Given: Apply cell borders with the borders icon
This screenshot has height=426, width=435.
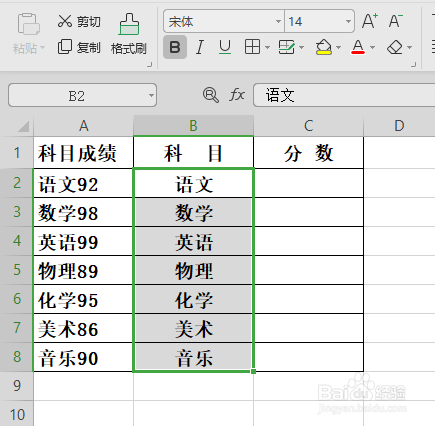Looking at the screenshot, I should (252, 47).
